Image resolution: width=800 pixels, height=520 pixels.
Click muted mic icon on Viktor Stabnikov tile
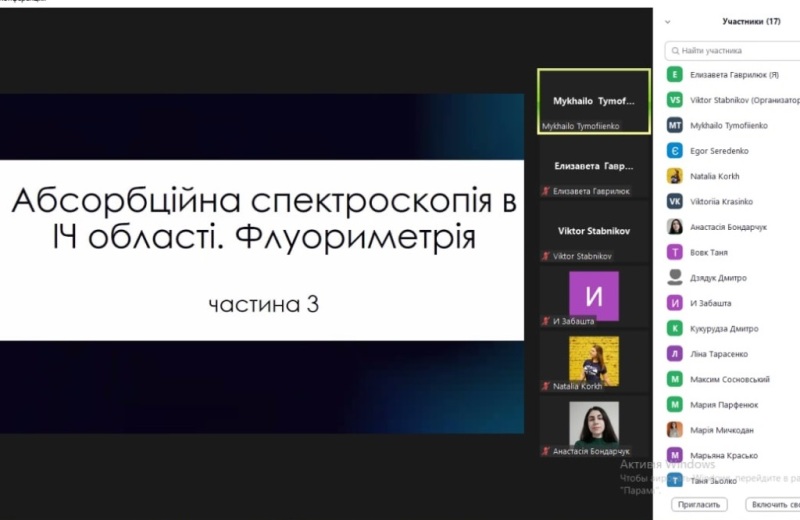(545, 256)
